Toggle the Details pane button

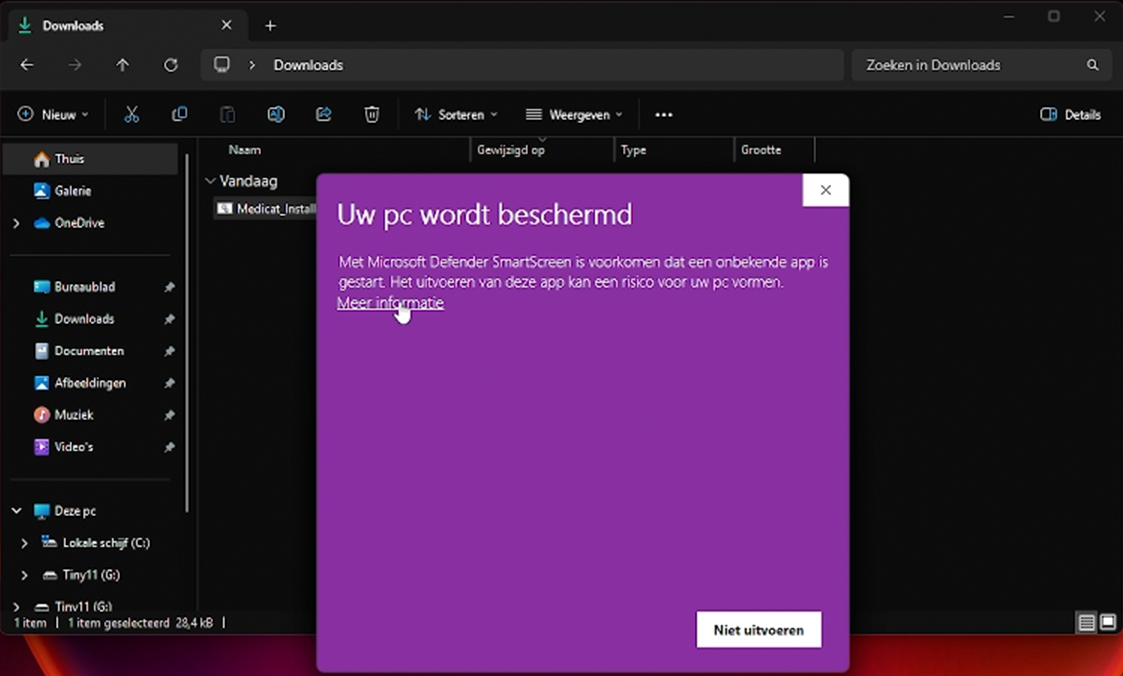coord(1070,115)
